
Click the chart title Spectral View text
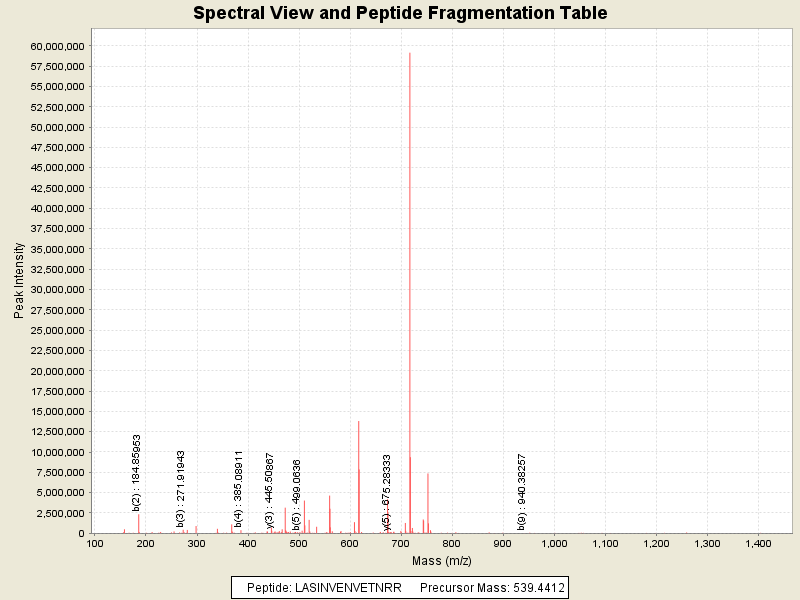pyautogui.click(x=400, y=14)
